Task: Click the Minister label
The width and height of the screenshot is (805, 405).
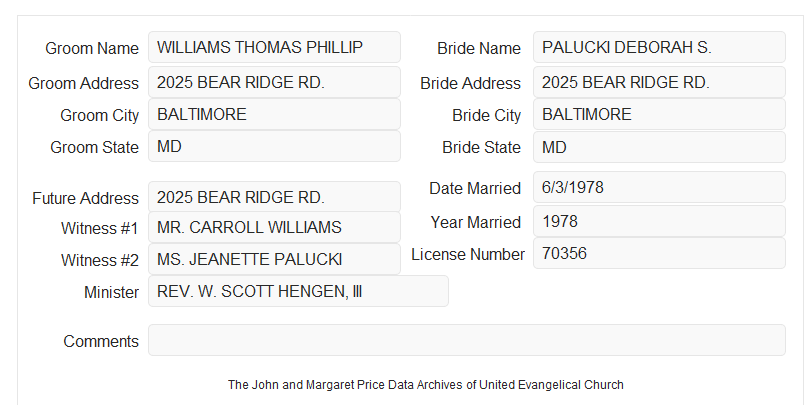Action: click(x=111, y=292)
